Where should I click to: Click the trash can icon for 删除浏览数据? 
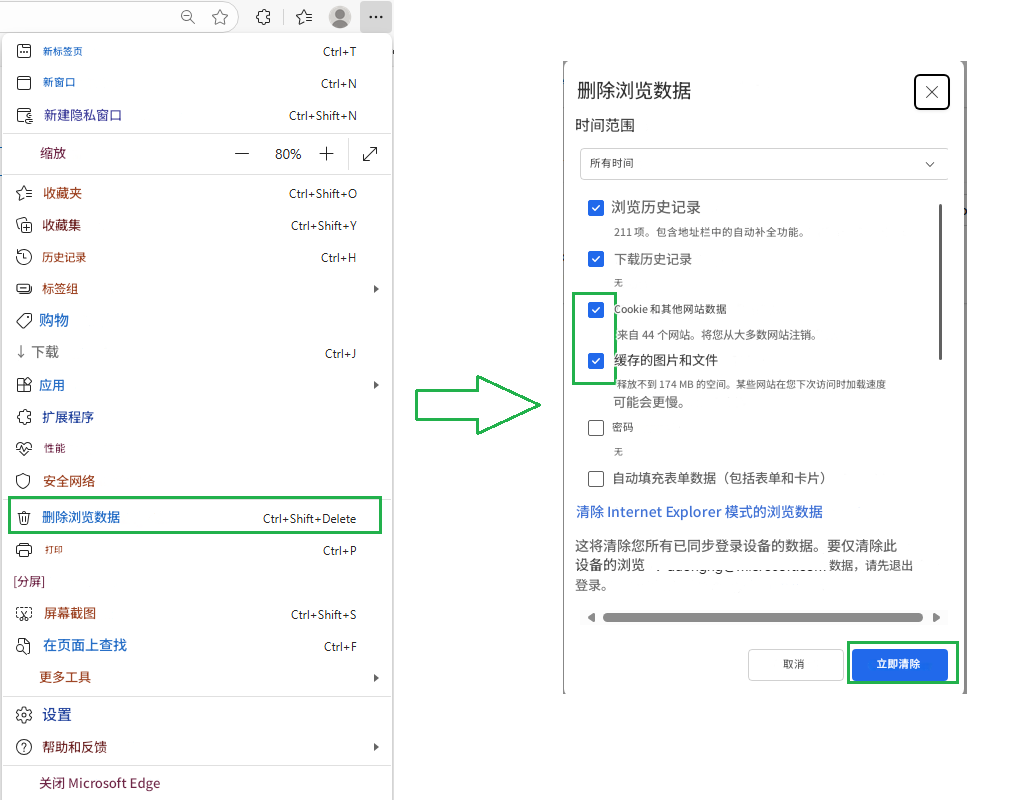(x=24, y=518)
